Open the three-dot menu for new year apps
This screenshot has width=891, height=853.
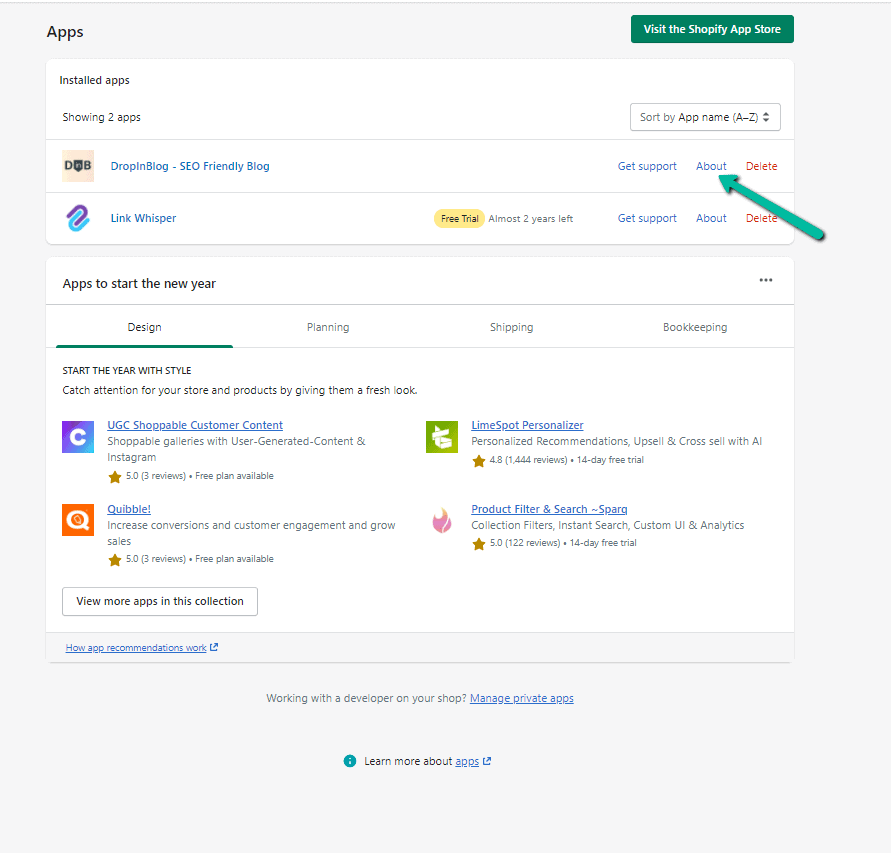[765, 280]
